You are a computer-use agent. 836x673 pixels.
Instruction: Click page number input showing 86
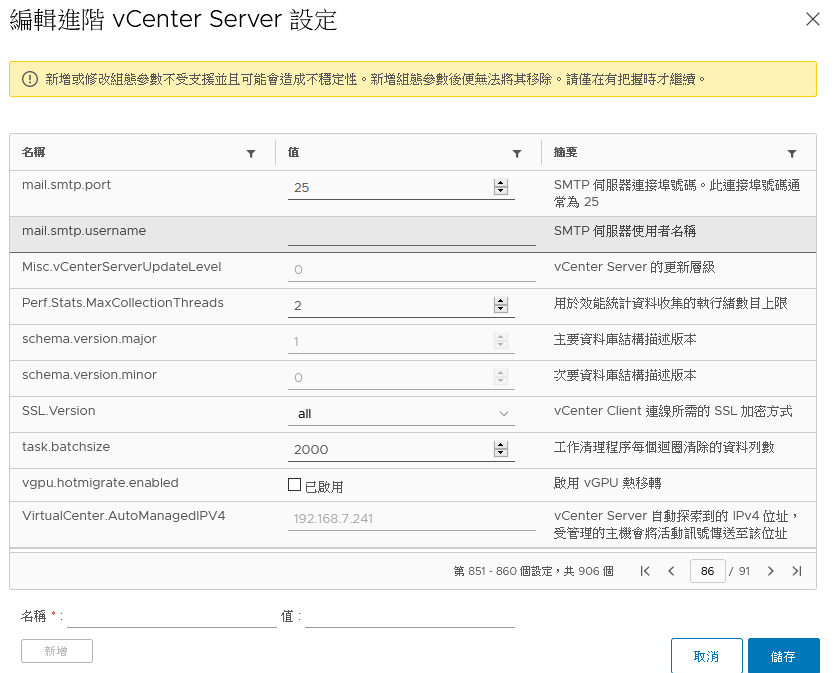click(708, 571)
